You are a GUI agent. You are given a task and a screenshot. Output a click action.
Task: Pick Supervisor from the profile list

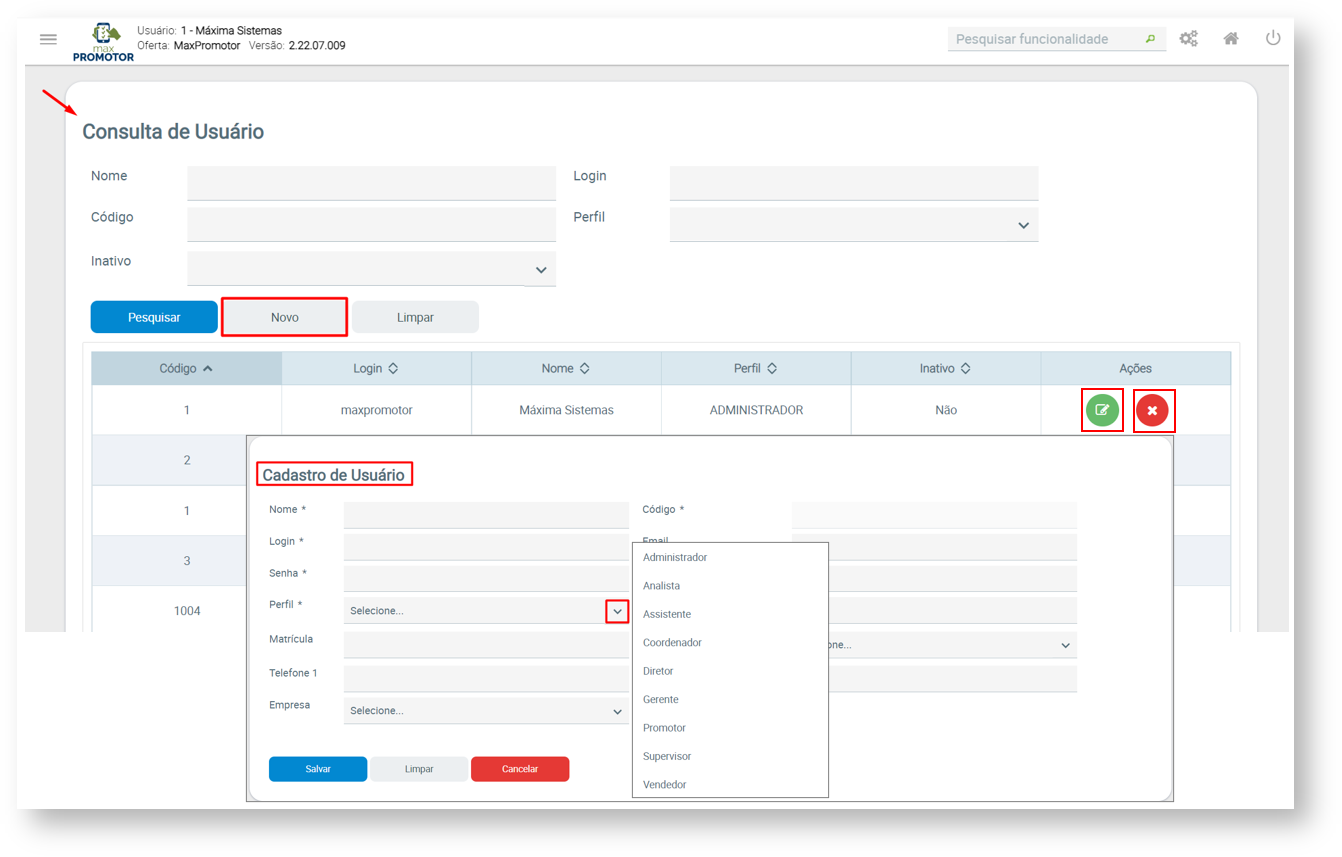tap(667, 757)
